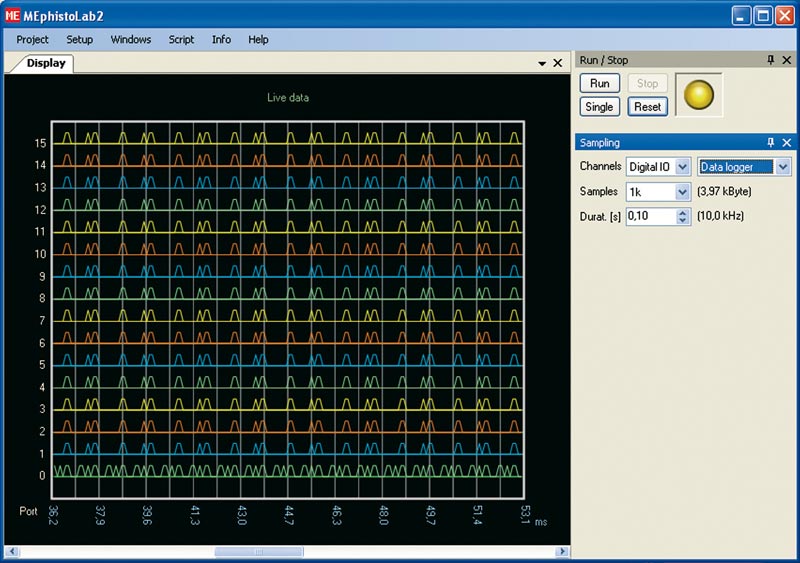Pin the Run / Stop panel
This screenshot has height=563, width=800.
coord(770,60)
